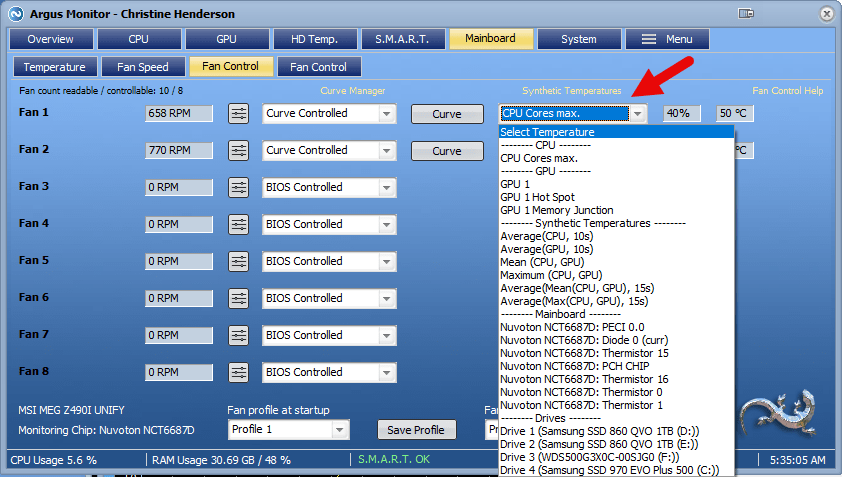Open Fan 2 settings slider icon
Screen dimensions: 842x477
[x=238, y=150]
